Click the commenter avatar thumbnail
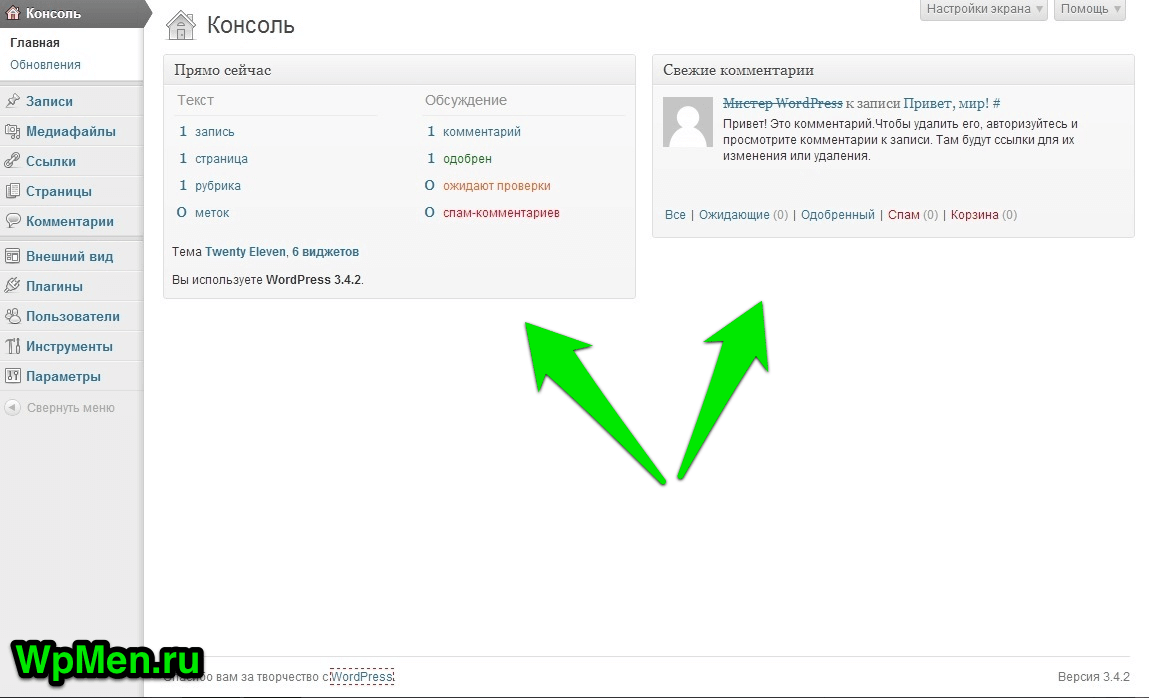This screenshot has width=1149, height=698. tap(688, 123)
